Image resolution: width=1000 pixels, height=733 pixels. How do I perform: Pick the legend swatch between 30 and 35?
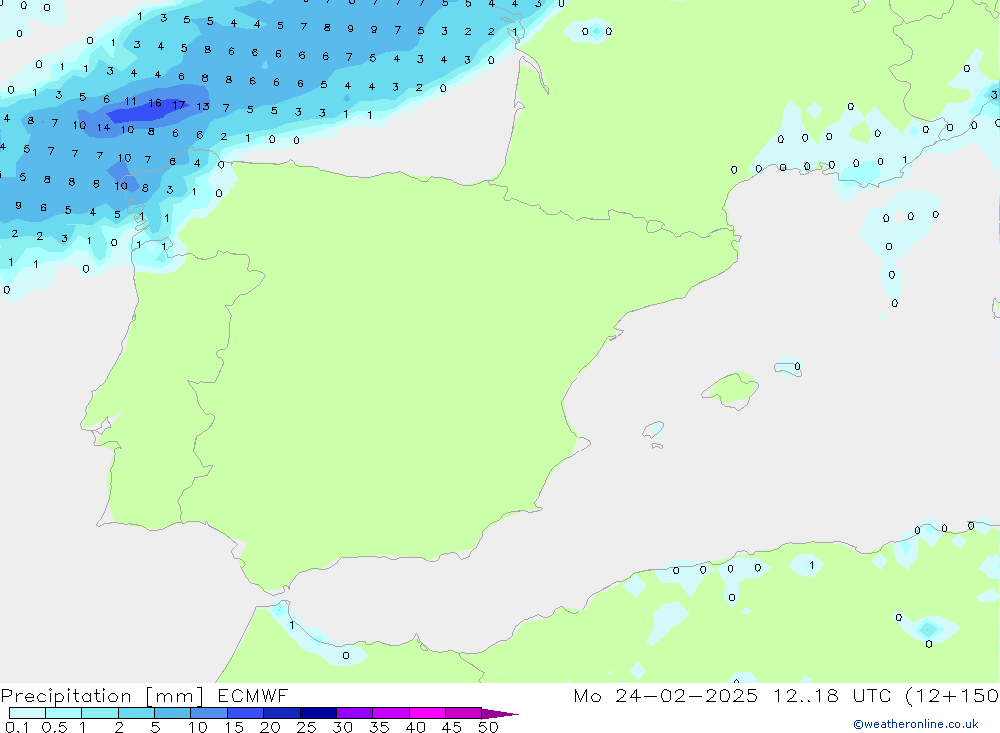(354, 713)
